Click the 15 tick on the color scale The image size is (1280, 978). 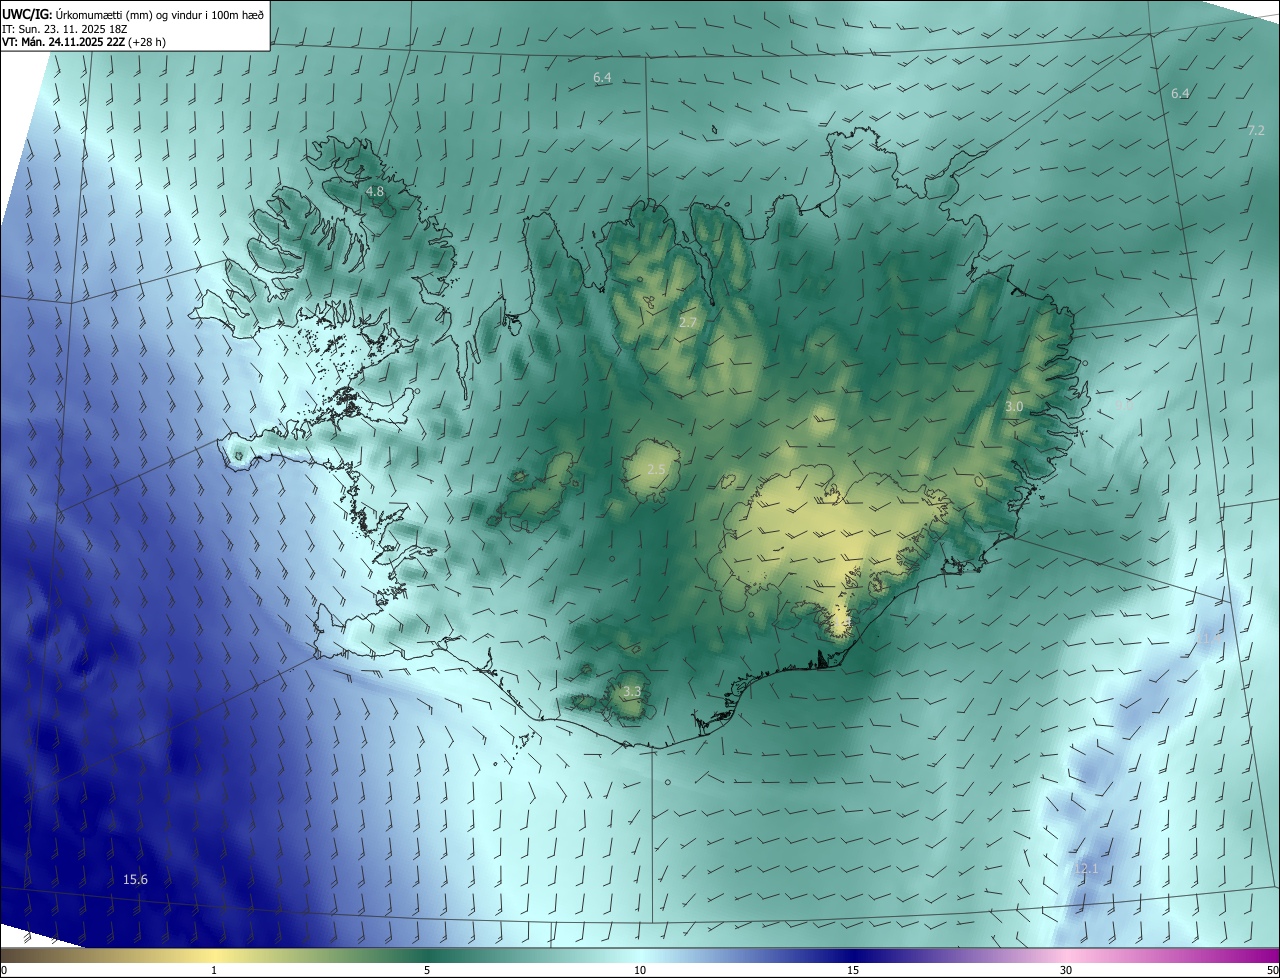tap(853, 970)
